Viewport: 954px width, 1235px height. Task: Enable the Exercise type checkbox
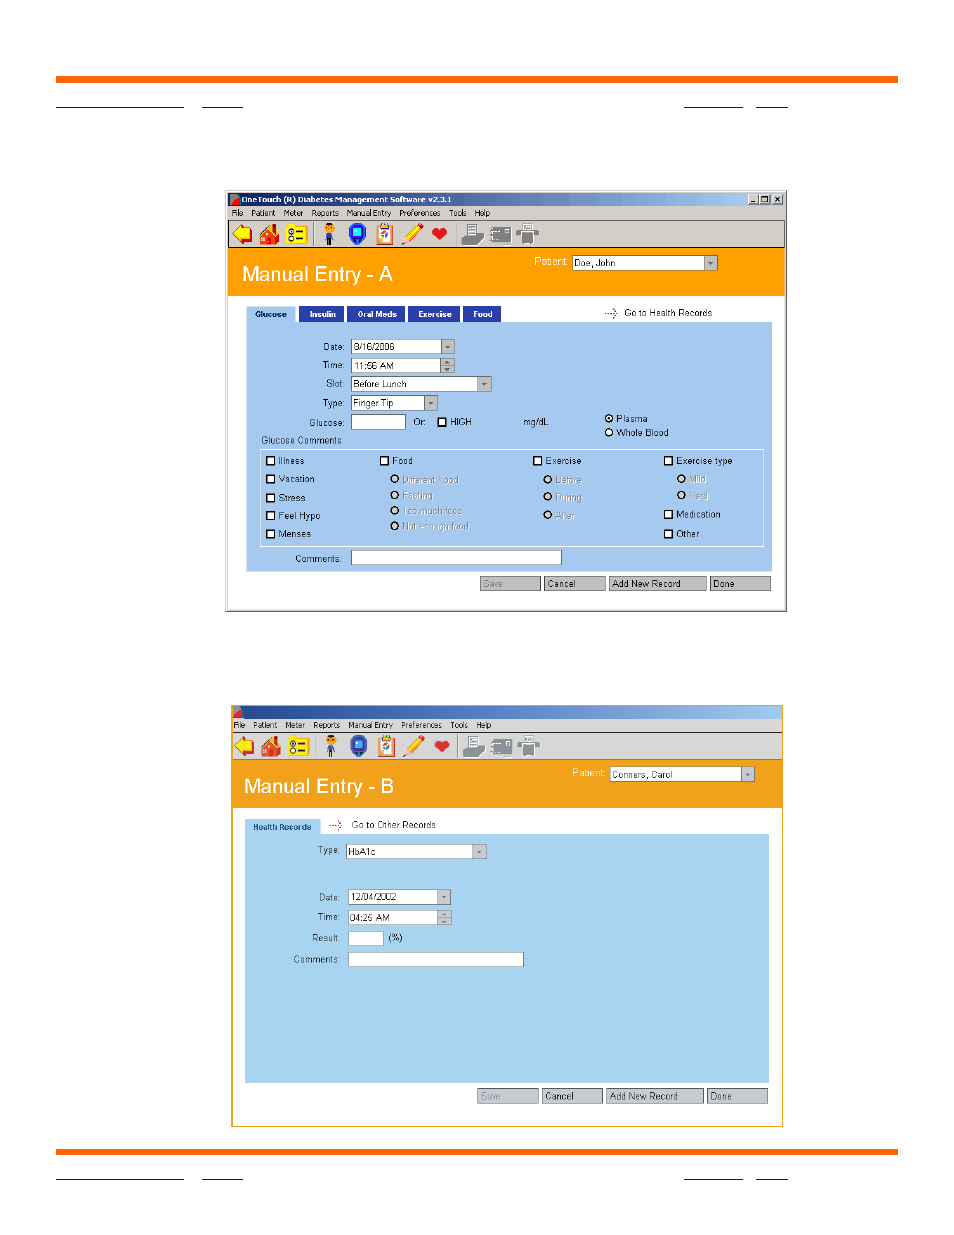tap(668, 461)
